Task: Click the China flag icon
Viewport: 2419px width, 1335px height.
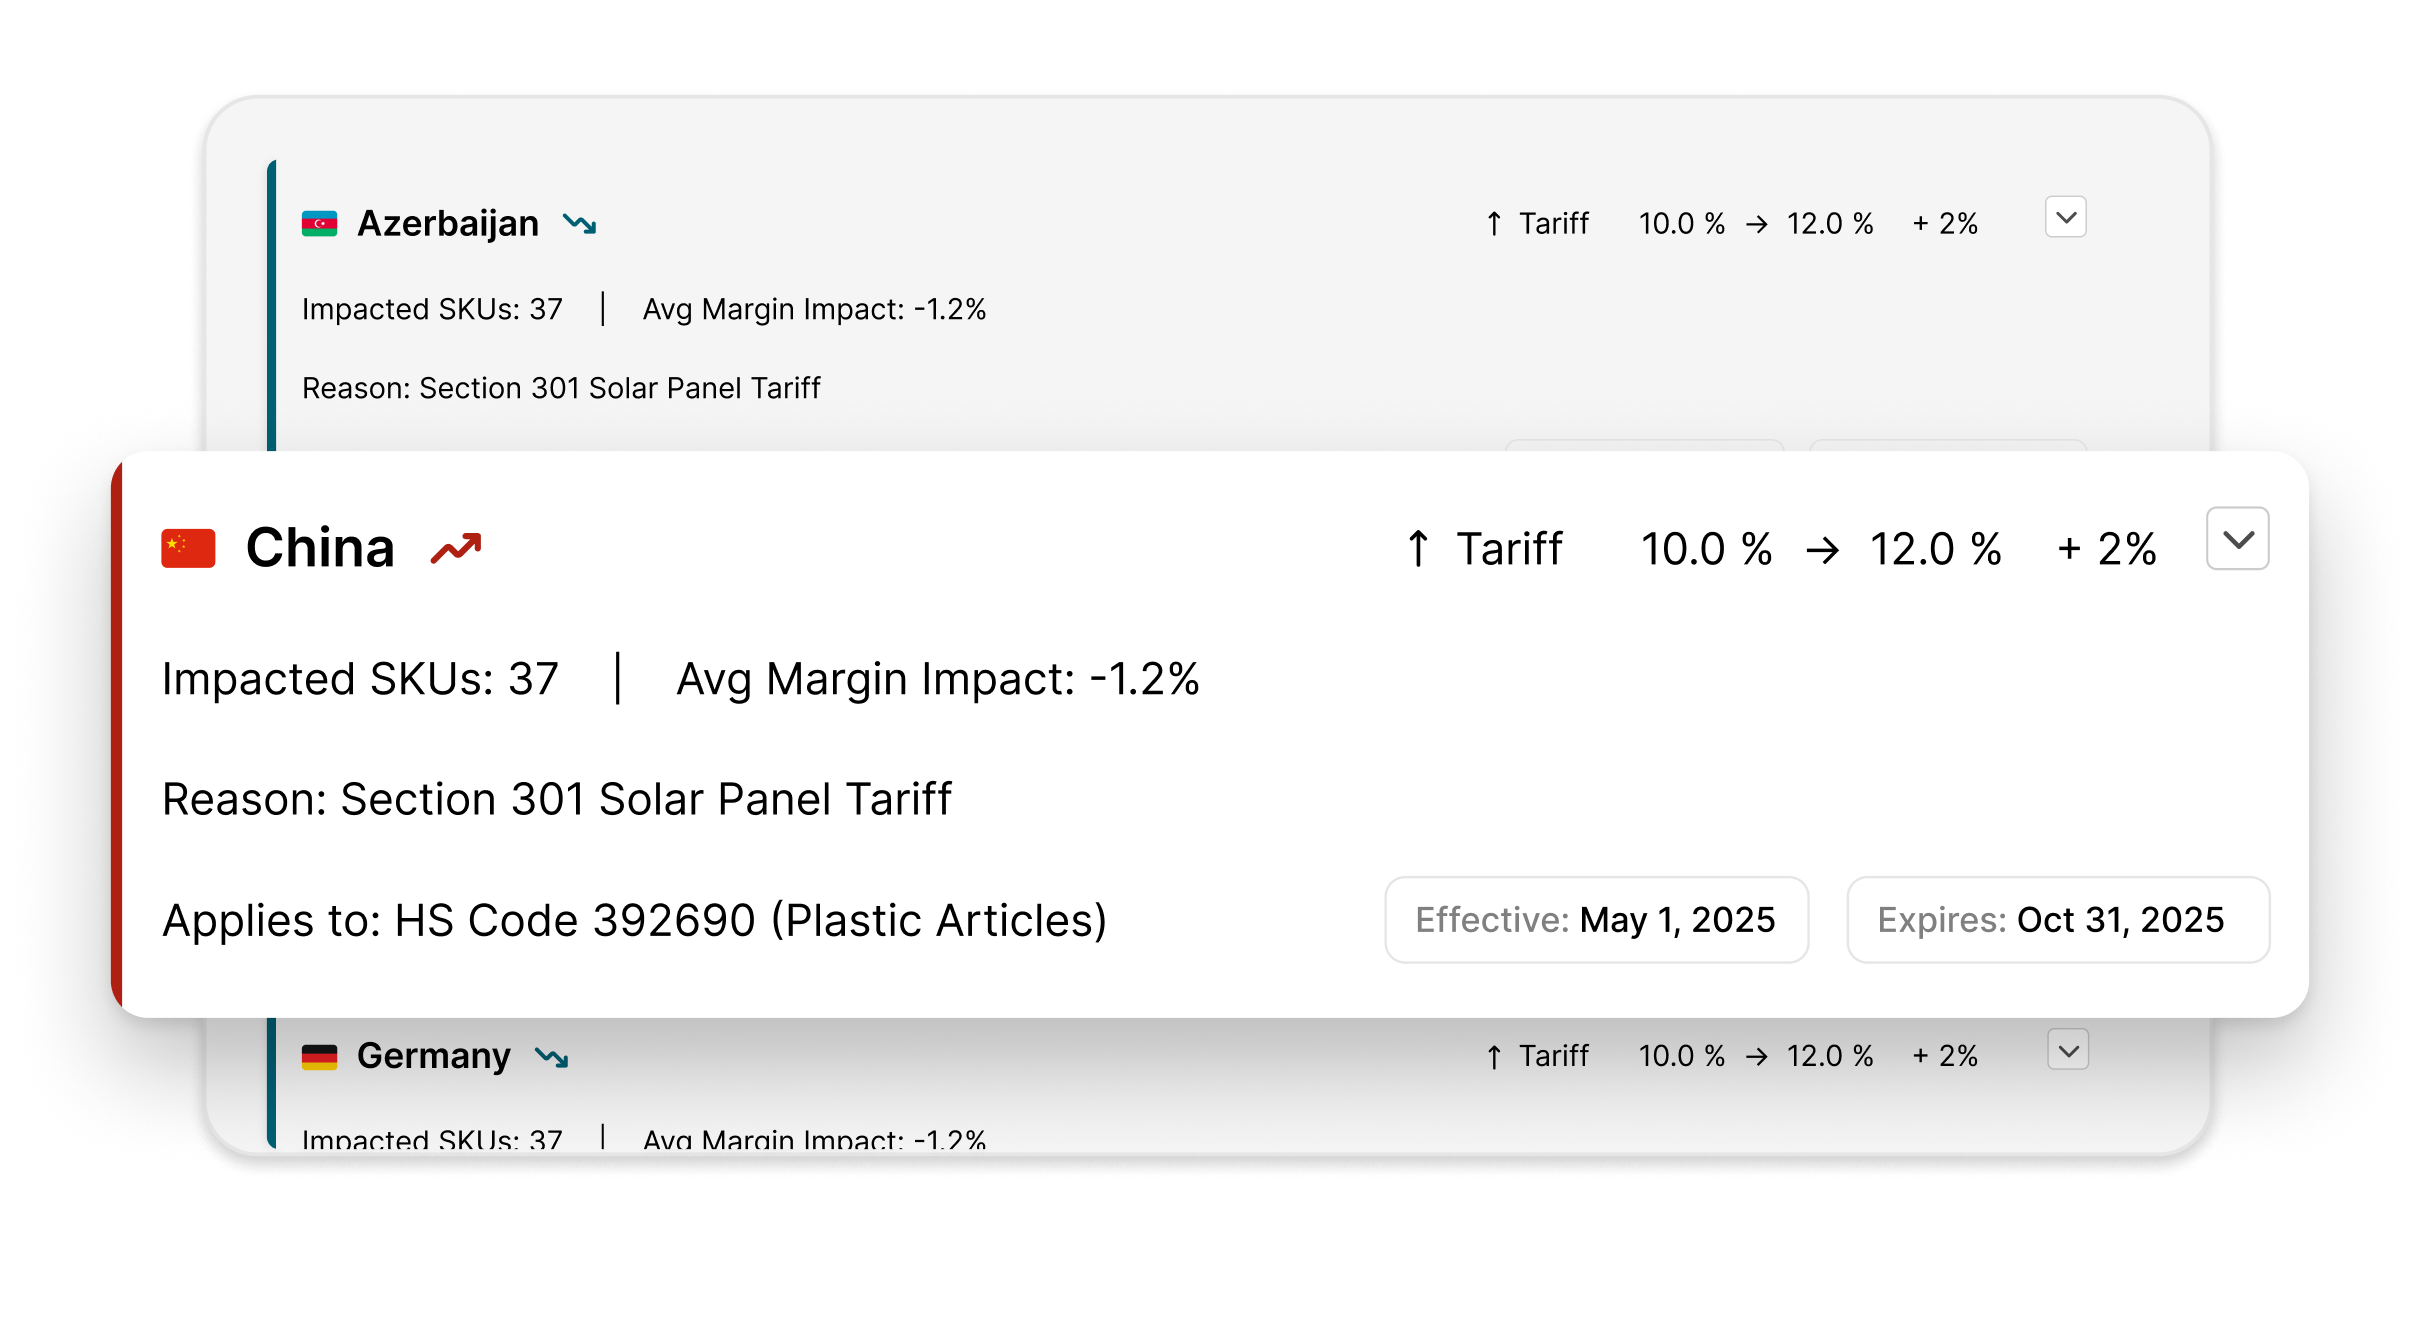Action: (x=188, y=548)
